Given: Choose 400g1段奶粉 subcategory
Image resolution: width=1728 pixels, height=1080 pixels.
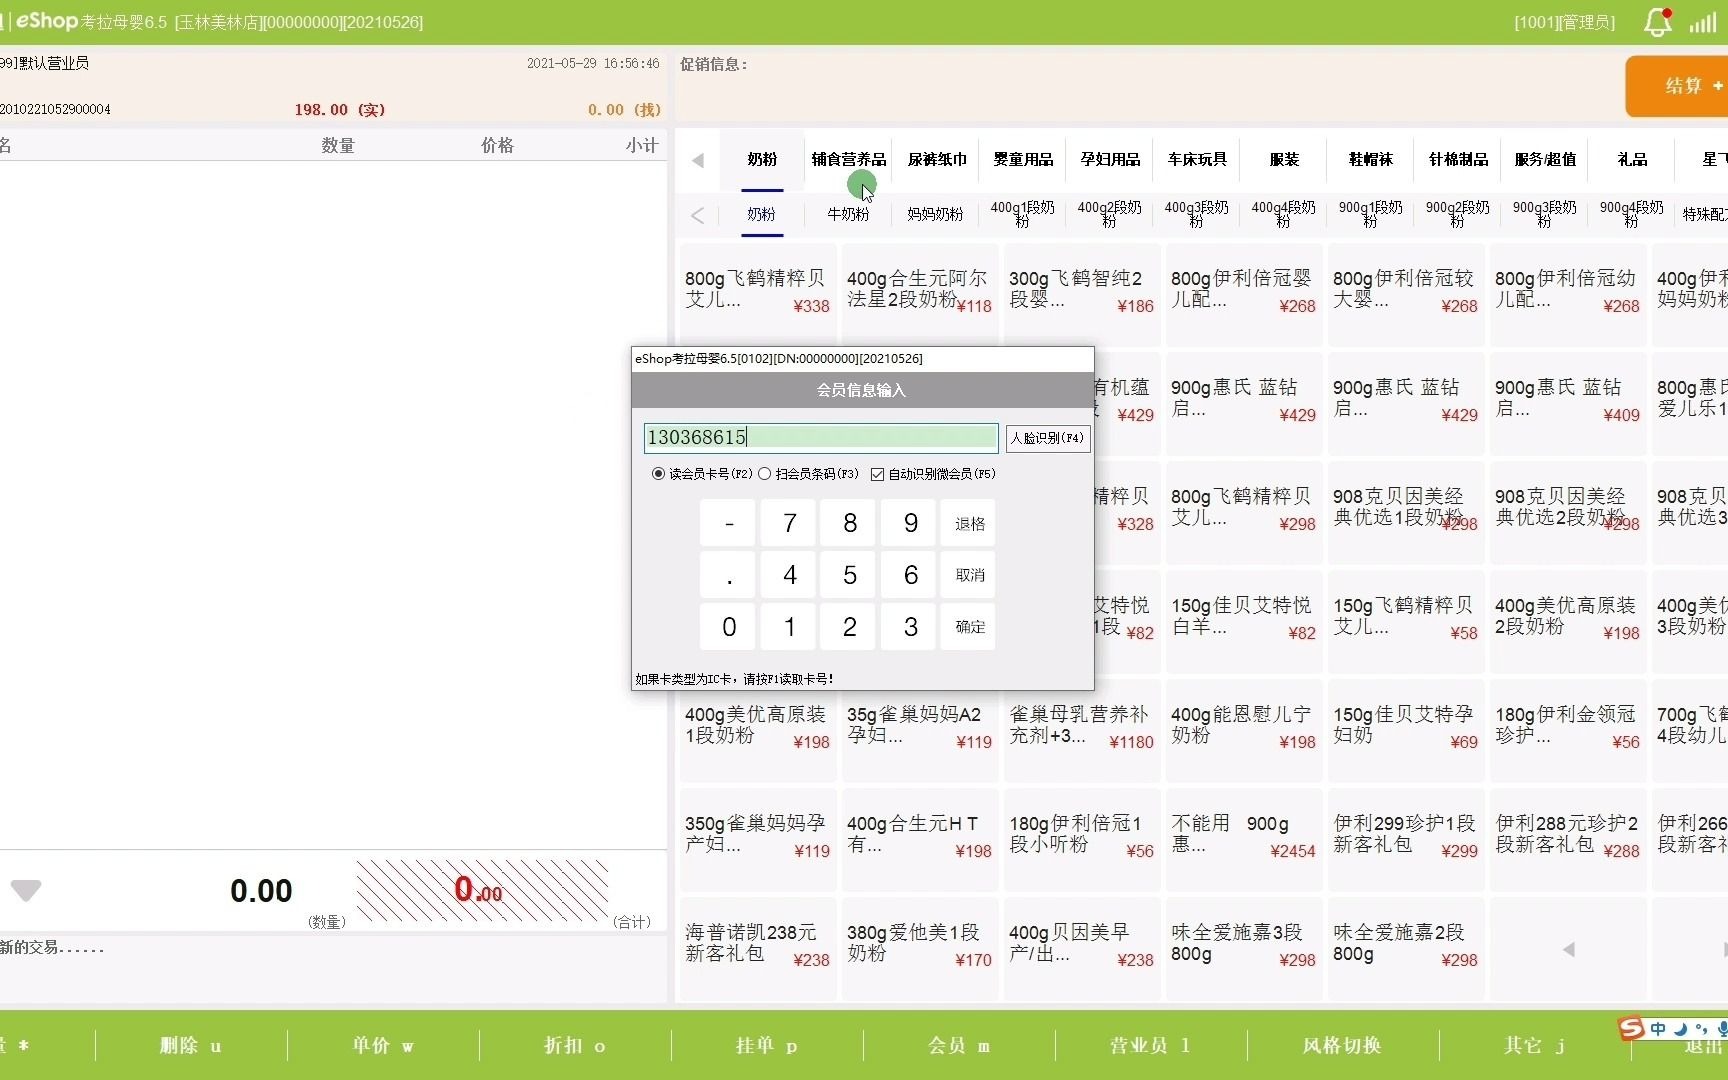Looking at the screenshot, I should (1022, 214).
